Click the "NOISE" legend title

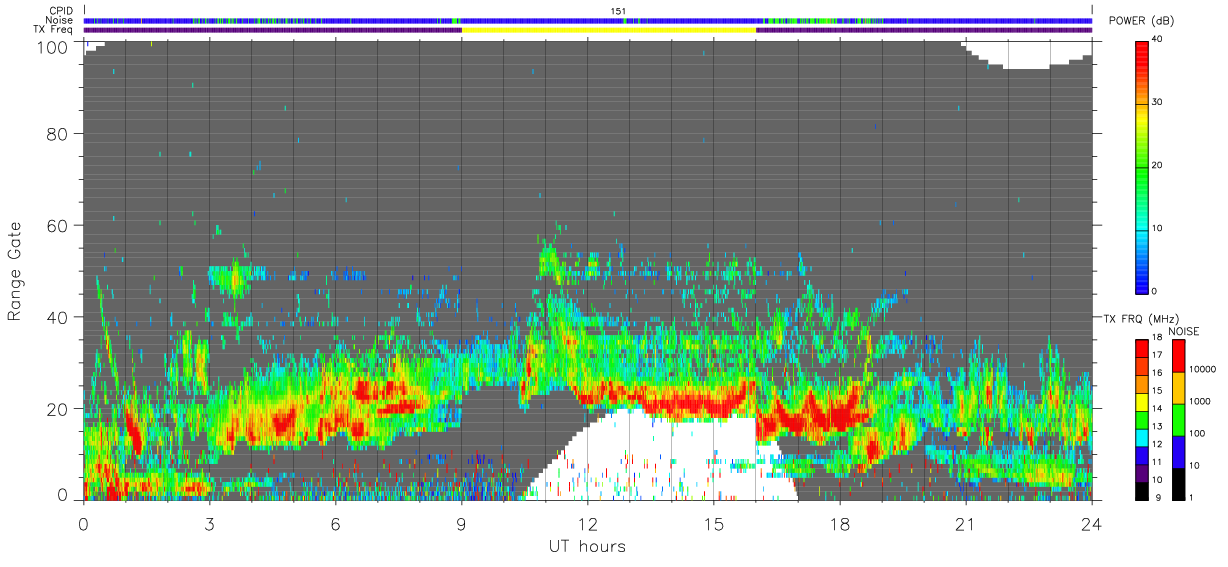tap(1184, 331)
